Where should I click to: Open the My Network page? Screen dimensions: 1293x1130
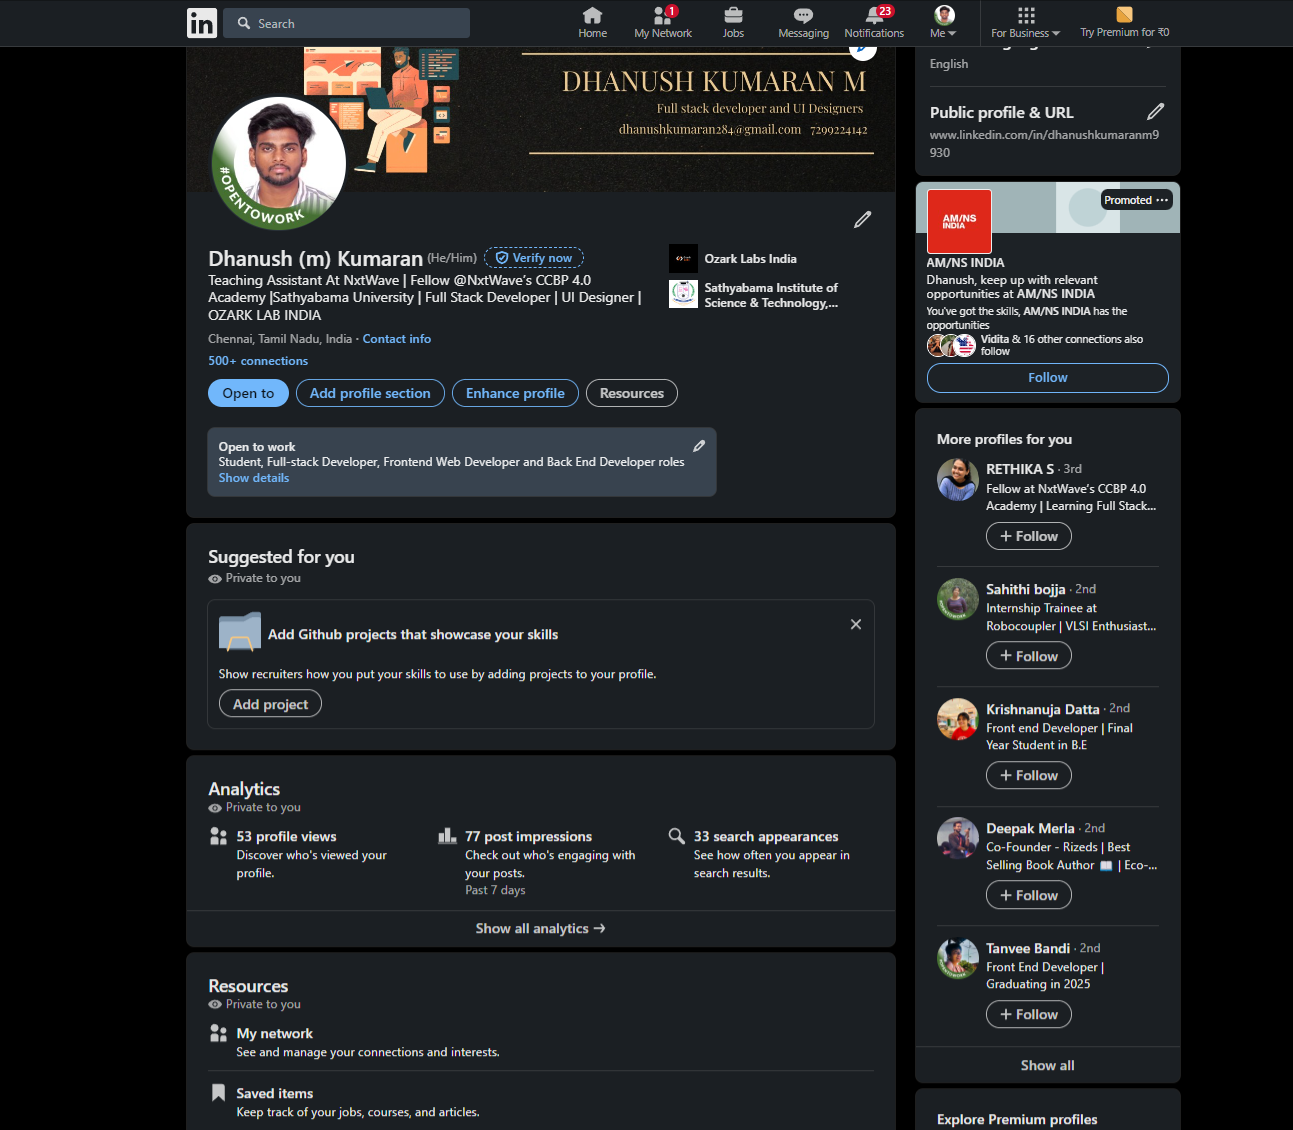tap(663, 23)
